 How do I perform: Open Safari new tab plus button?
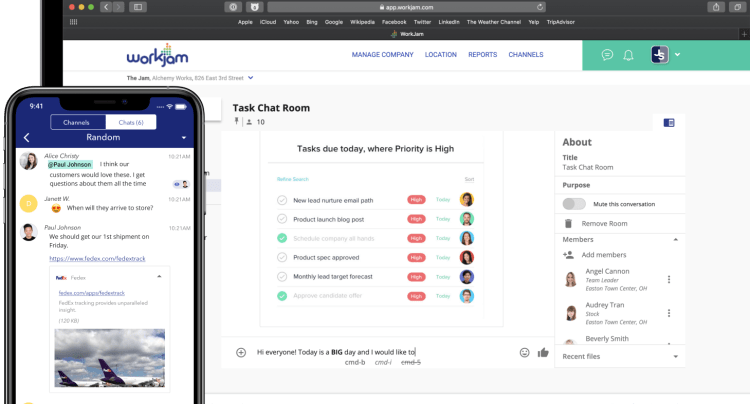[x=744, y=34]
